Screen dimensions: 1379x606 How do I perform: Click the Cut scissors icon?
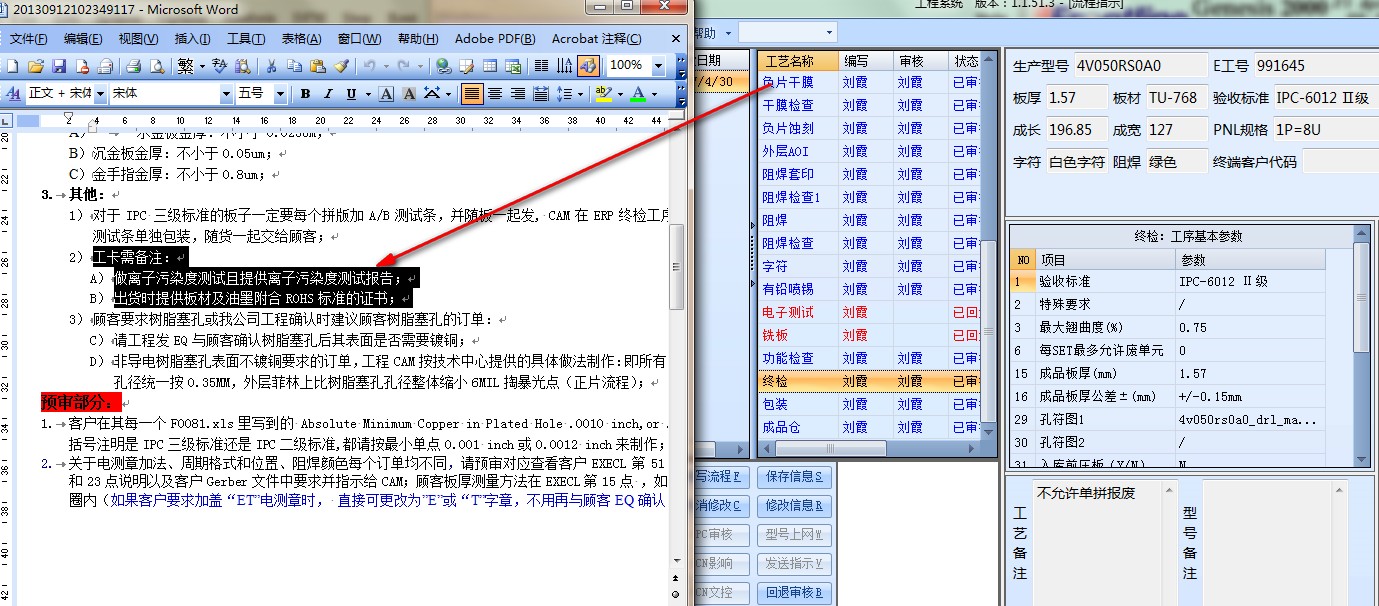271,66
